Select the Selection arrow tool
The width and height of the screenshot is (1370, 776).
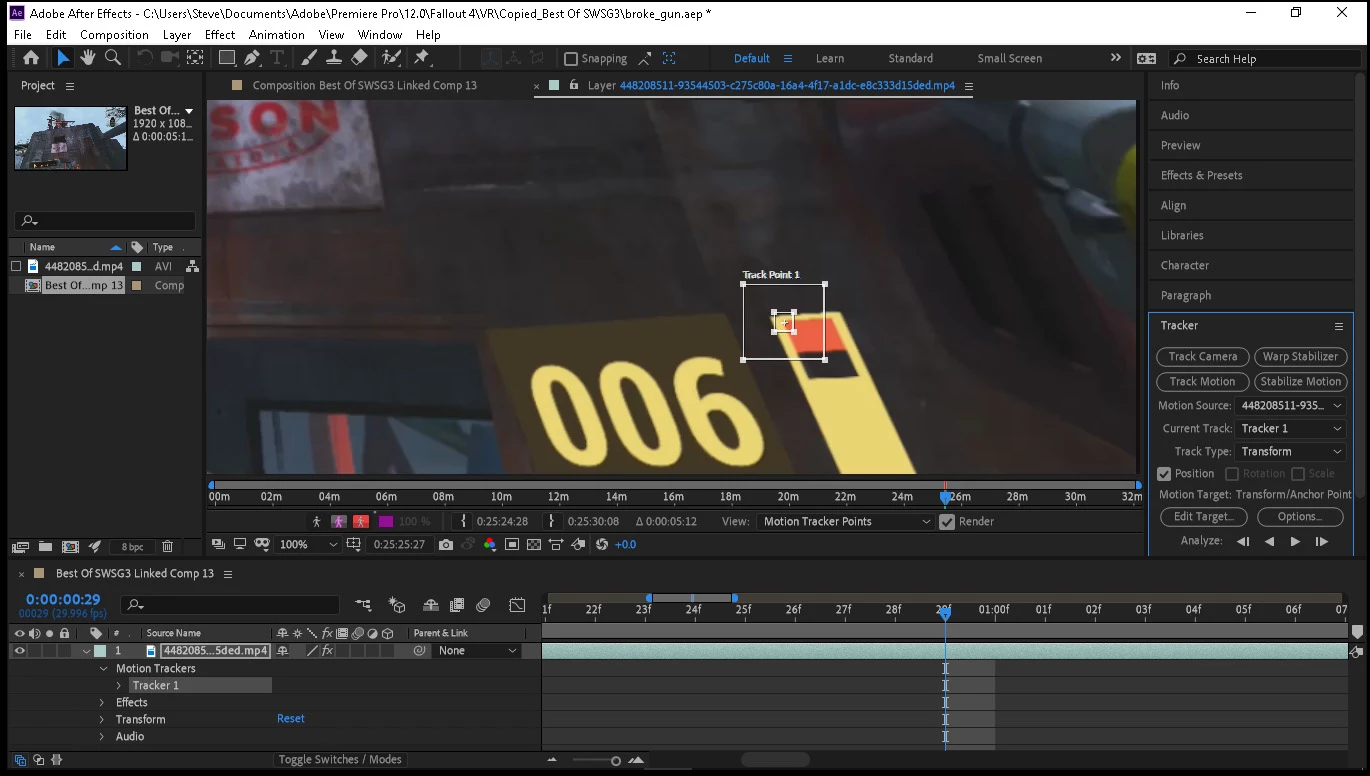coord(63,58)
